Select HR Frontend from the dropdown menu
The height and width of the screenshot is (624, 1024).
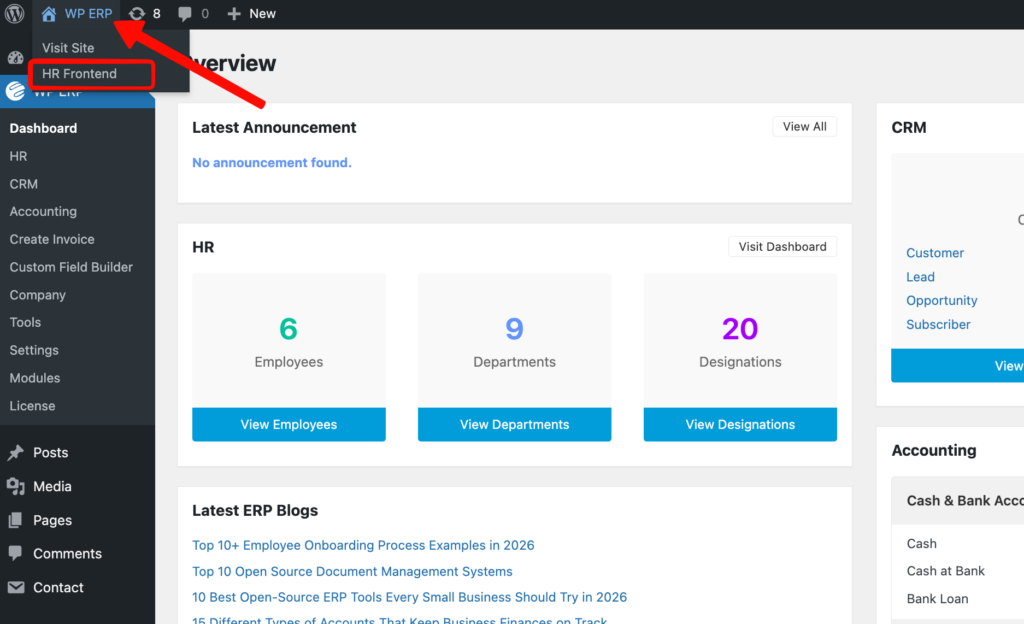coord(80,74)
